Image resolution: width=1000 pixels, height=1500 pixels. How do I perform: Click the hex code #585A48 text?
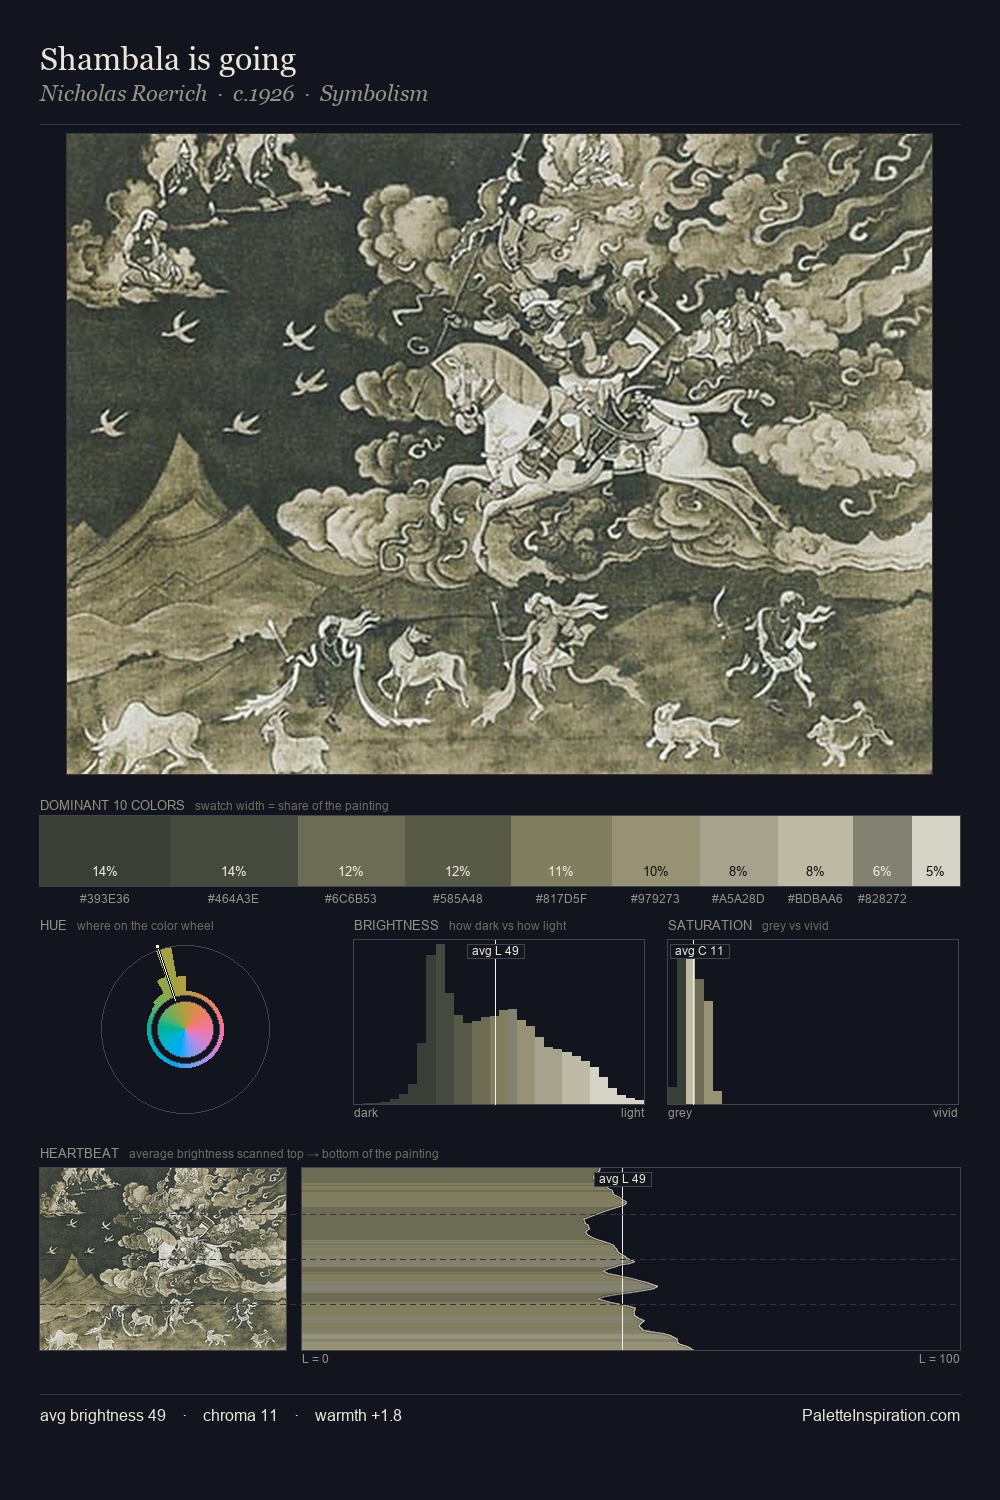[x=458, y=899]
